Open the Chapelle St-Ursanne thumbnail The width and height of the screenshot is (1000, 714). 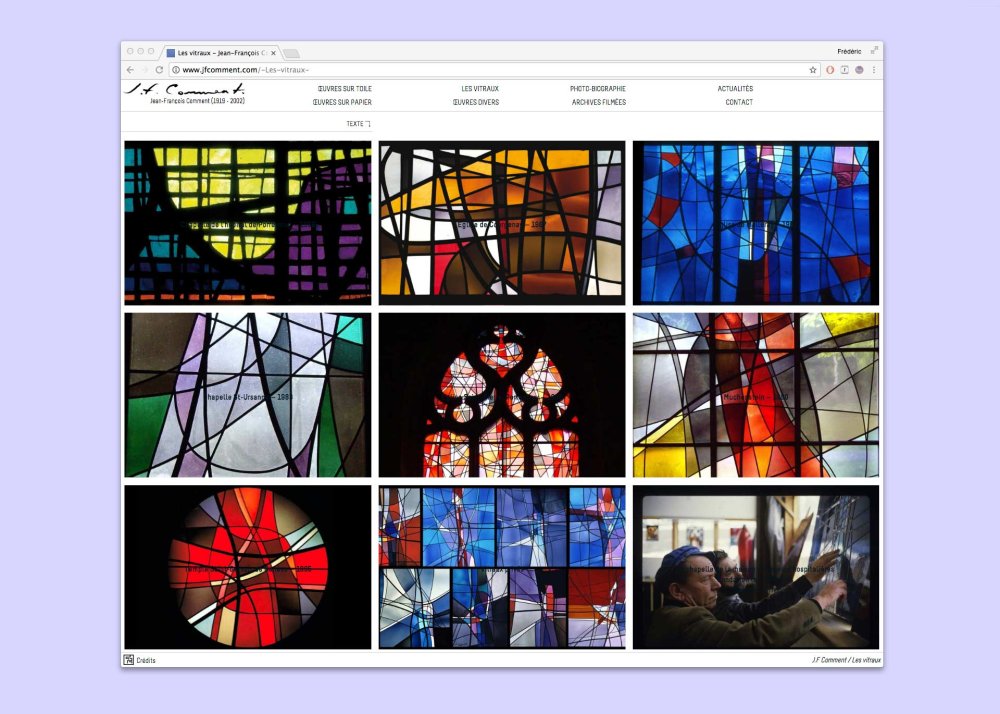pyautogui.click(x=247, y=395)
